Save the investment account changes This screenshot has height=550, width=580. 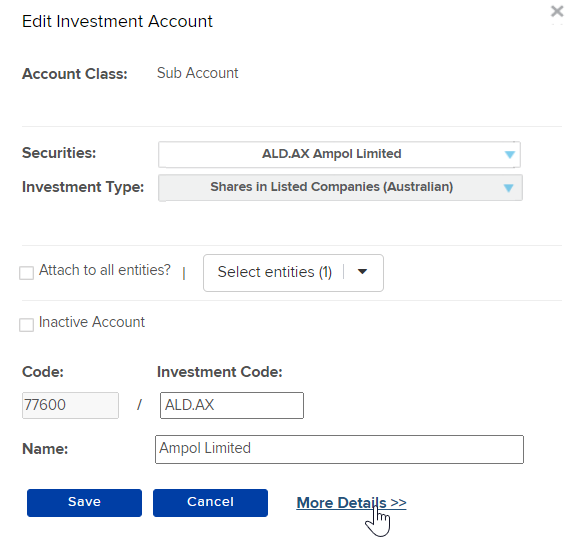84,503
